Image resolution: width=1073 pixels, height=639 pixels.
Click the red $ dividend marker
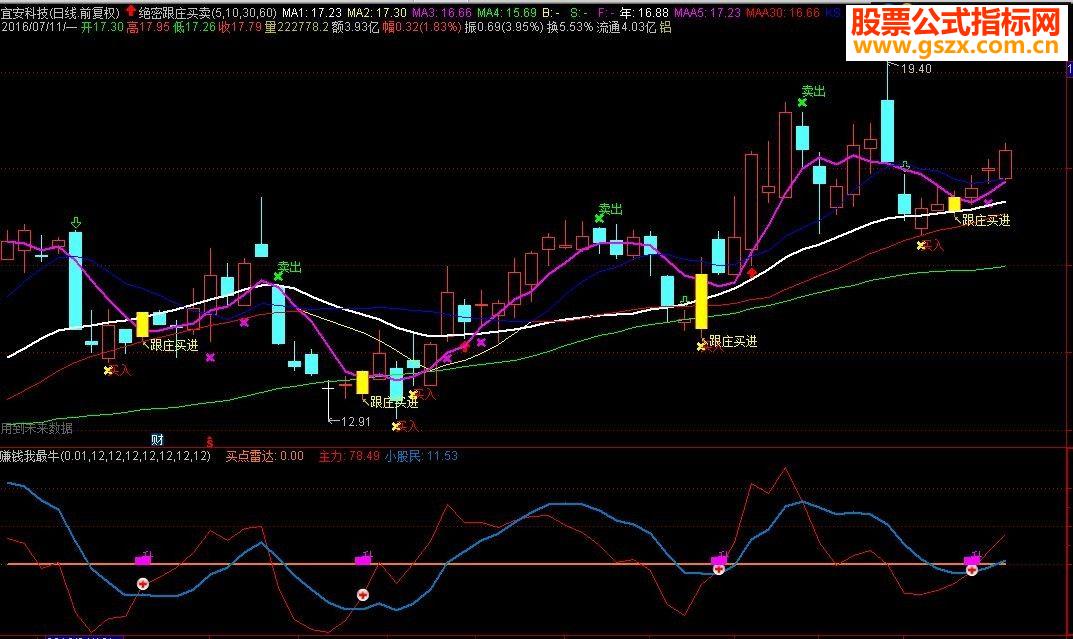[x=209, y=442]
